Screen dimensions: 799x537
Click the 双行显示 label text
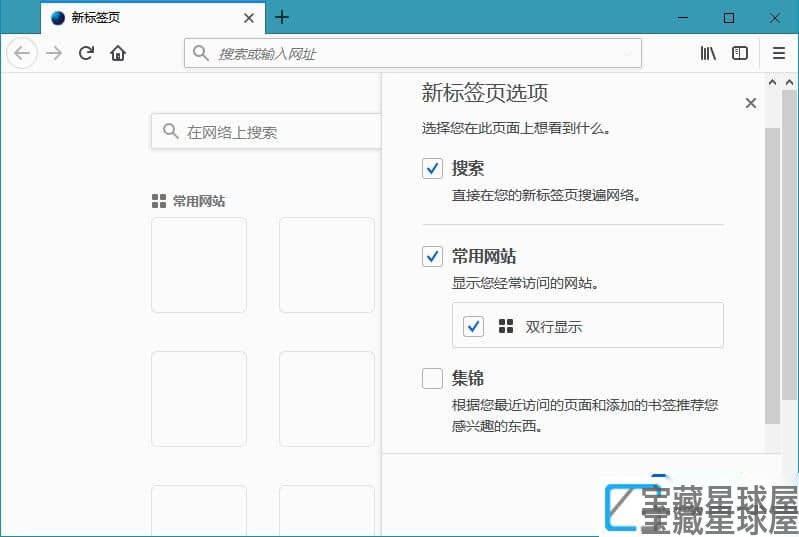[553, 327]
